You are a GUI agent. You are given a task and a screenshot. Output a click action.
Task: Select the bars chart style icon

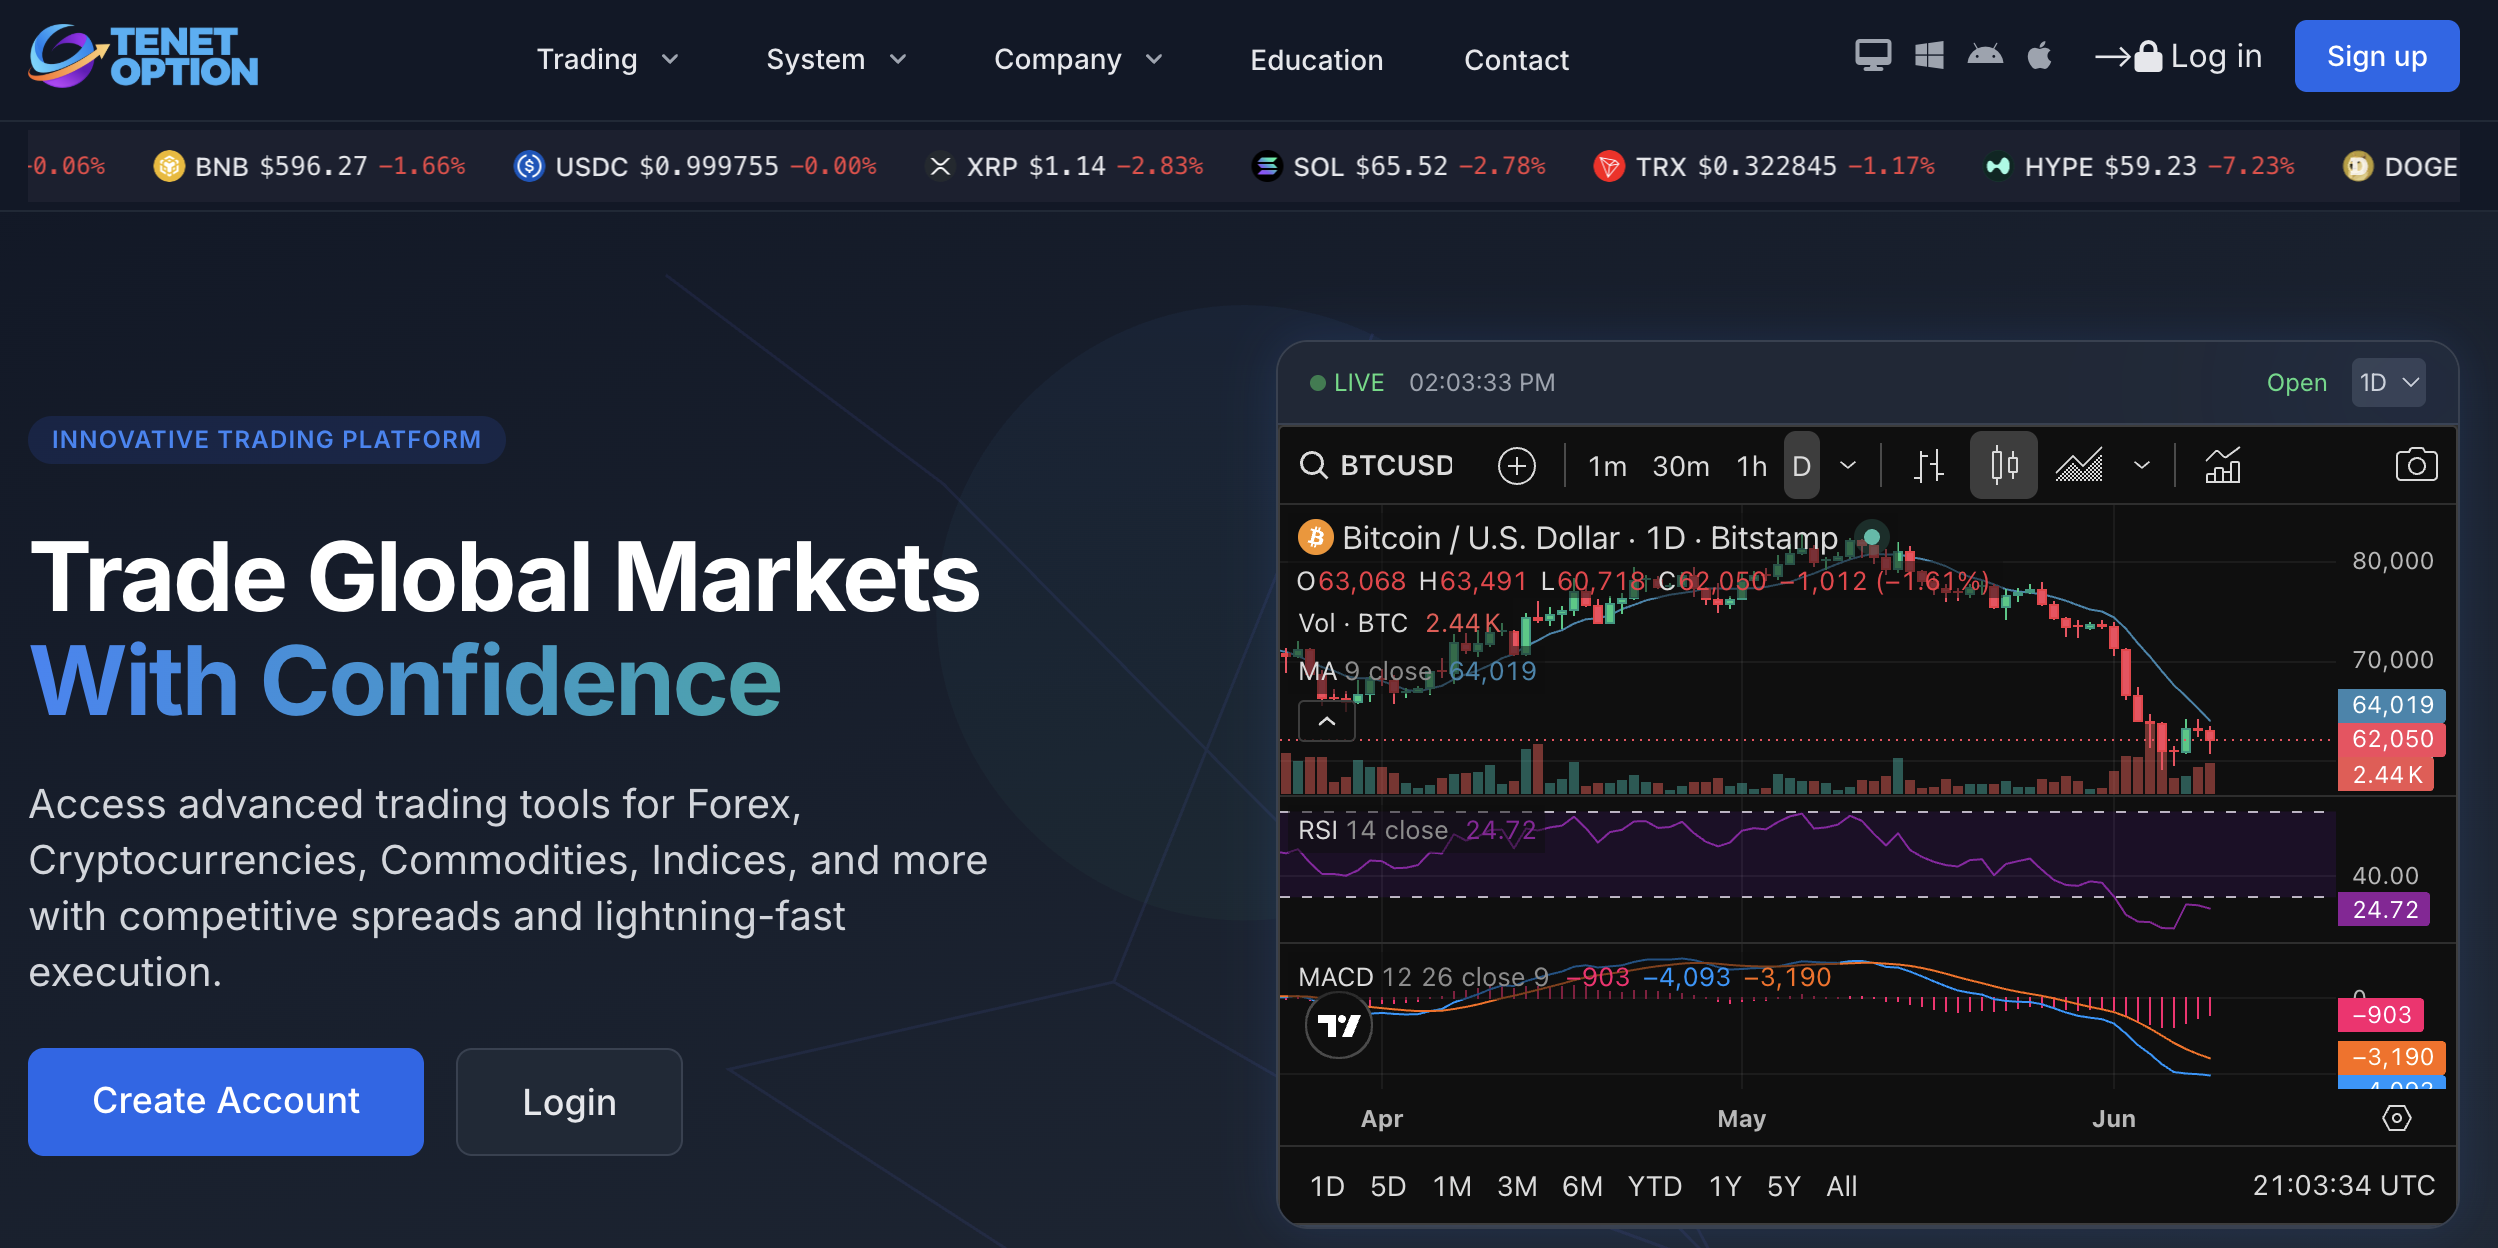coord(1929,466)
